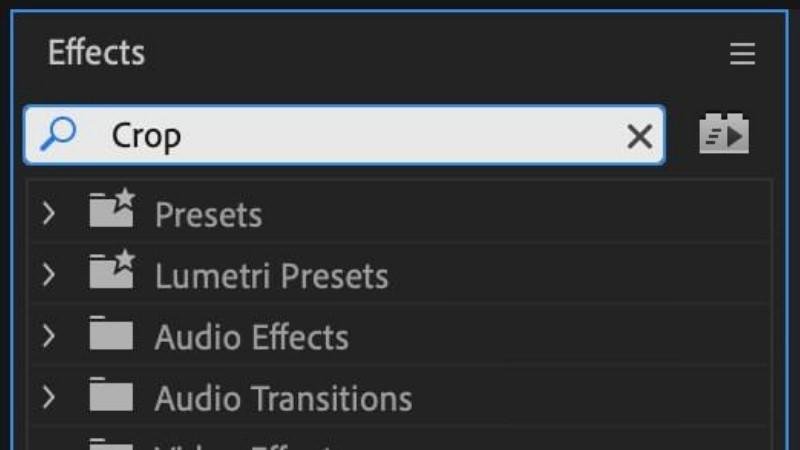Click the Presets starred folder icon
The height and width of the screenshot is (450, 800).
pos(111,211)
